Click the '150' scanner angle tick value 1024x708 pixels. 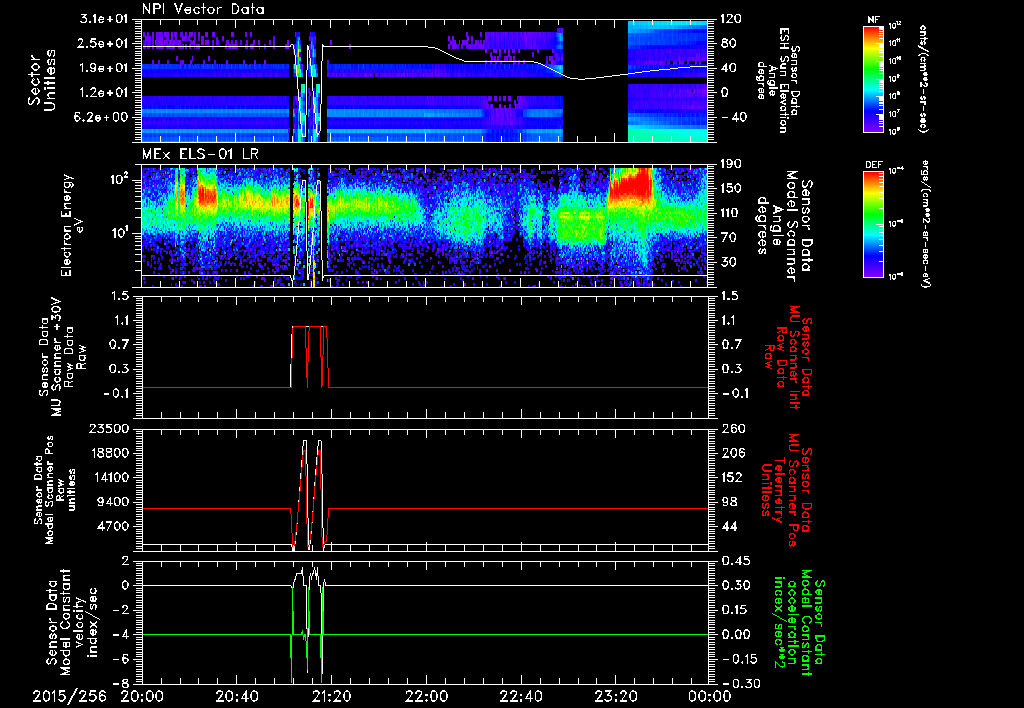coord(729,189)
